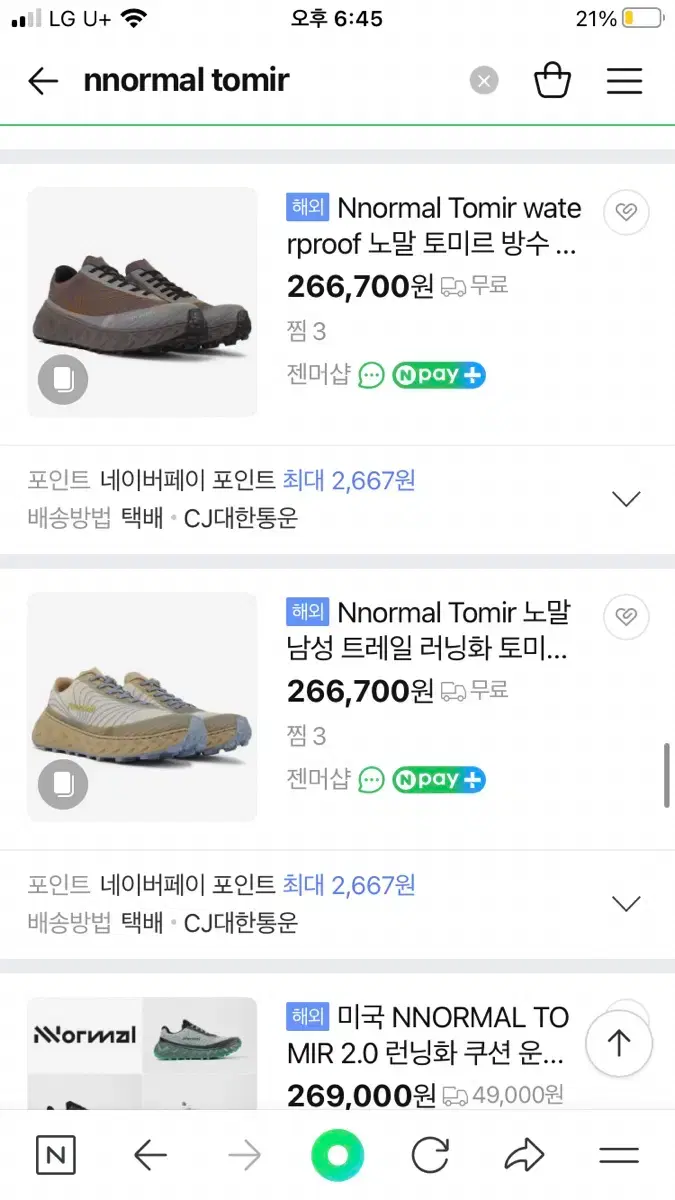The image size is (675, 1200).
Task: Open the hamburger menu in header
Action: tap(624, 81)
